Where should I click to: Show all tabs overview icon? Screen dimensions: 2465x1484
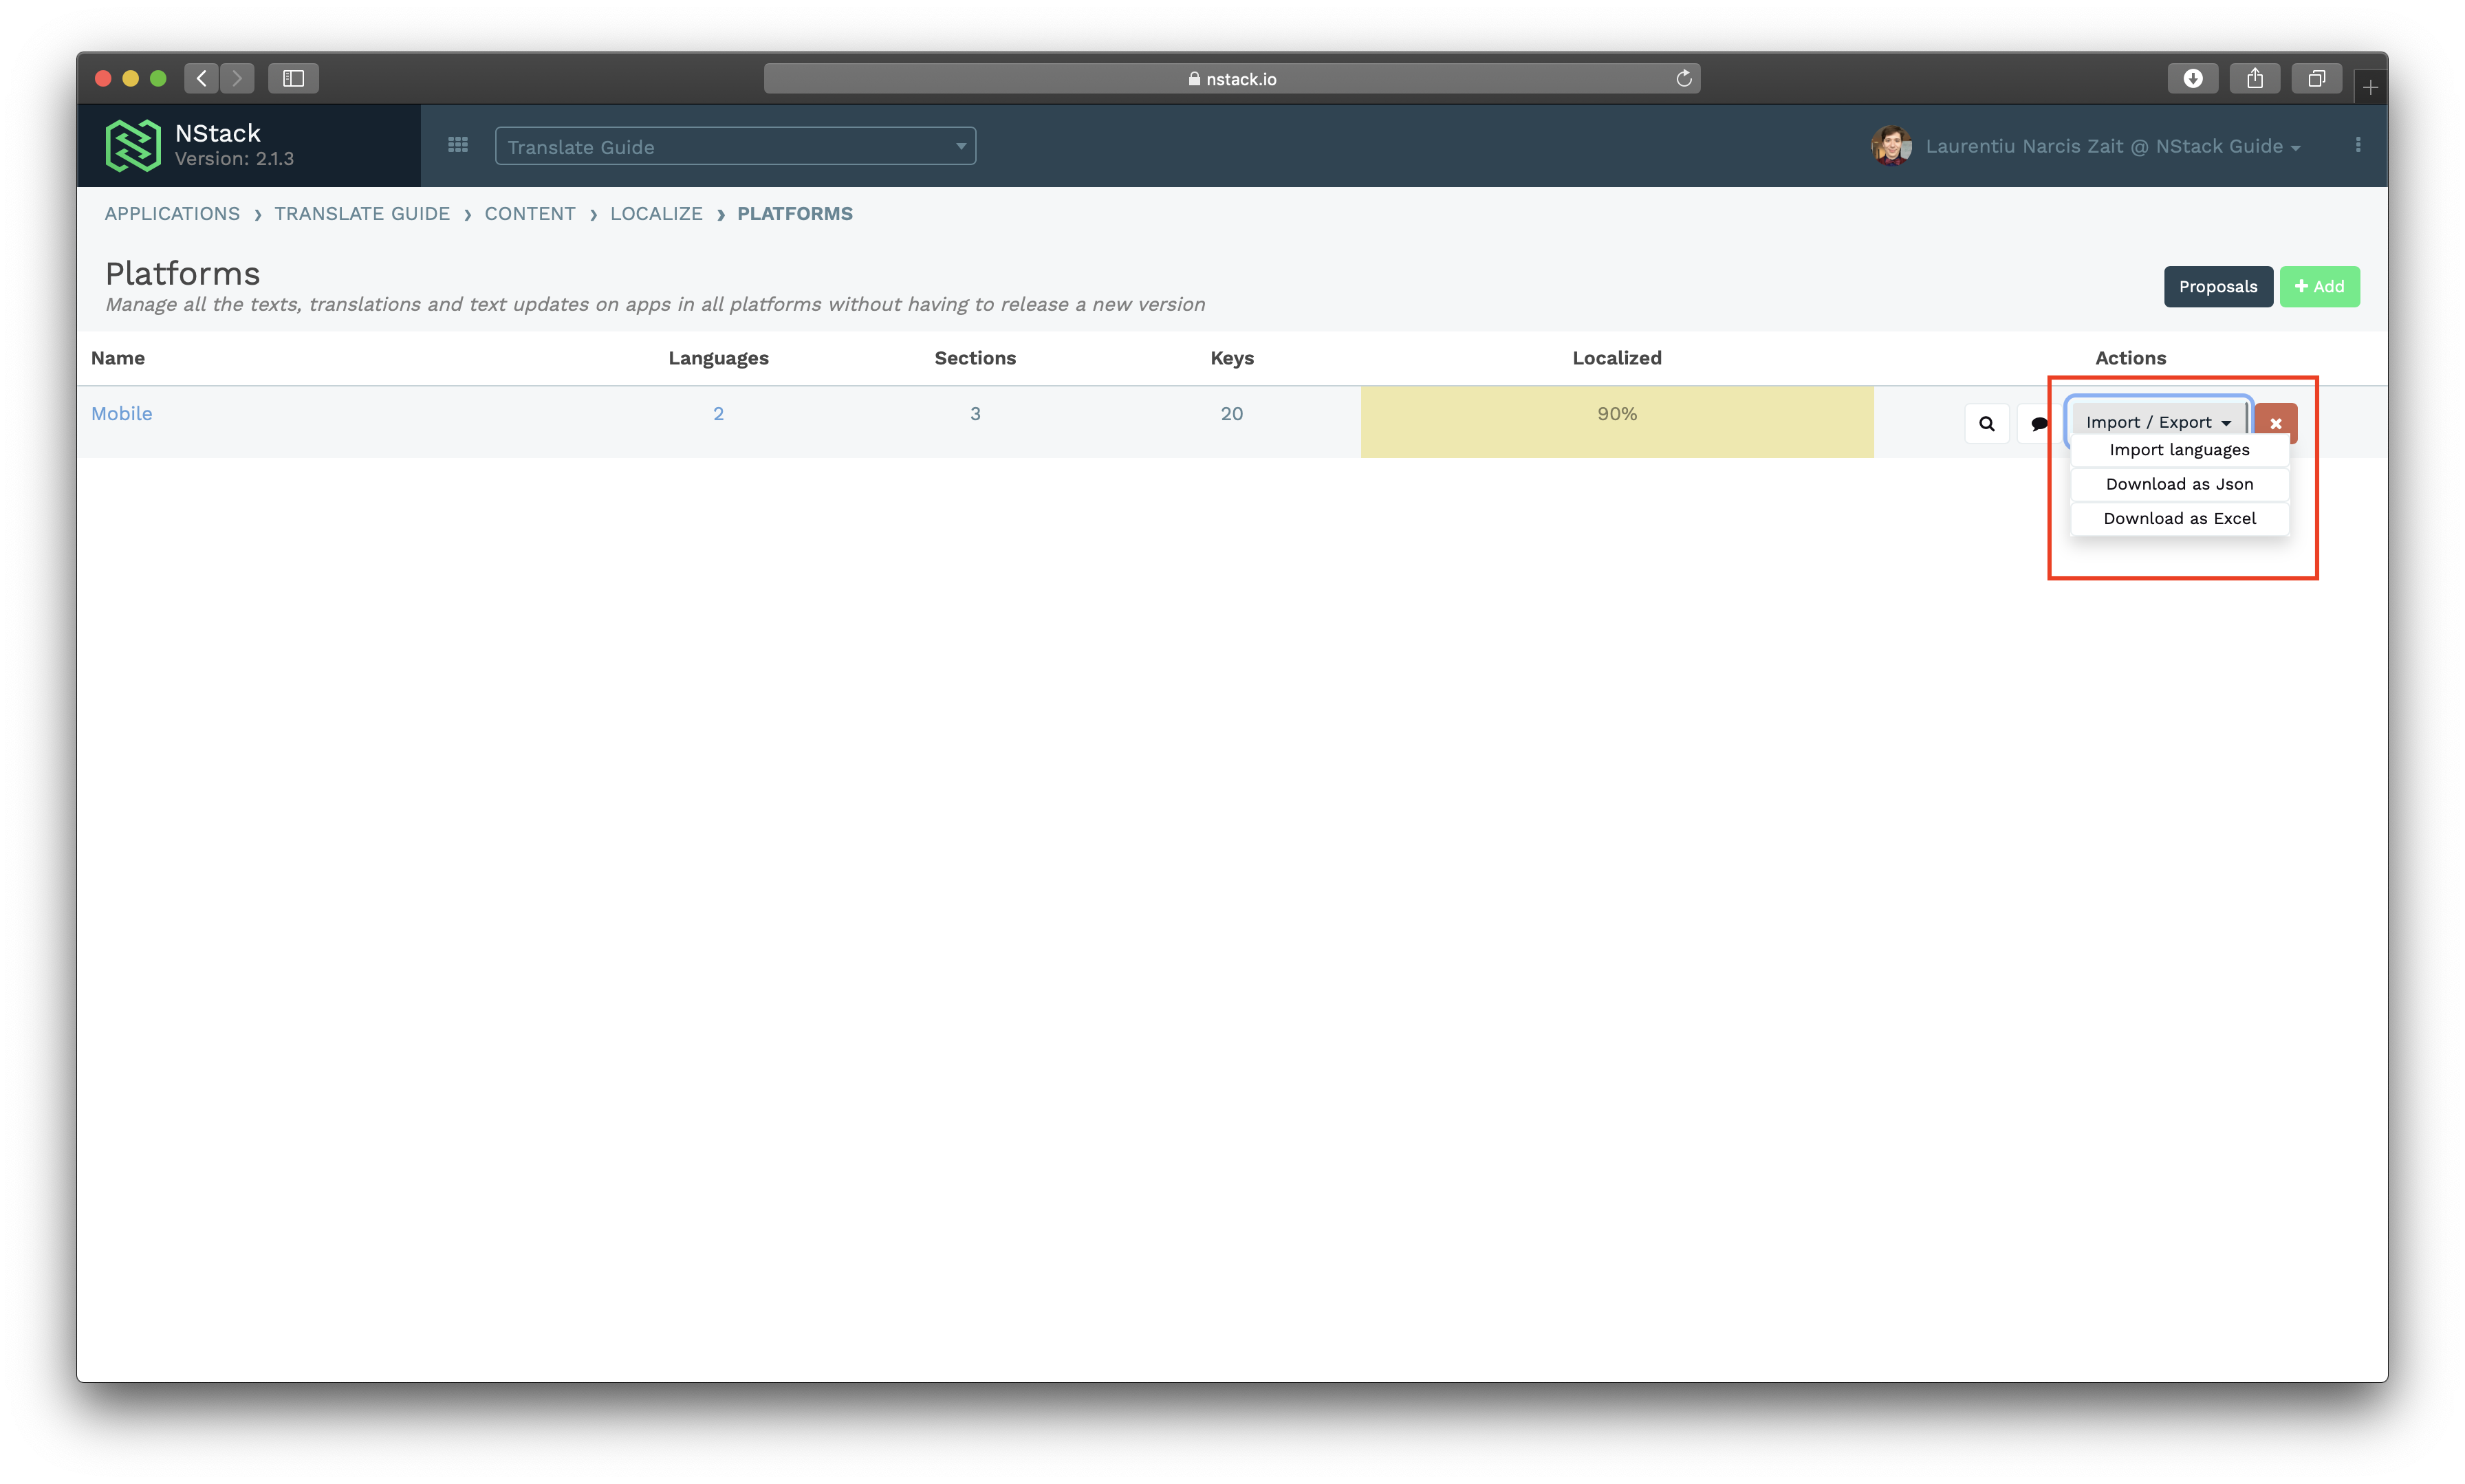[x=2316, y=78]
